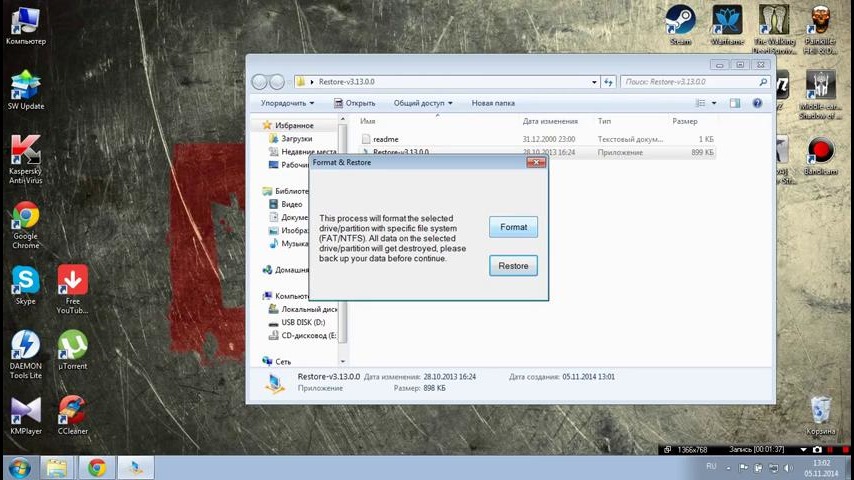This screenshot has height=480, width=854.
Task: Expand the Общий доступ dropdown menu
Action: coord(422,103)
